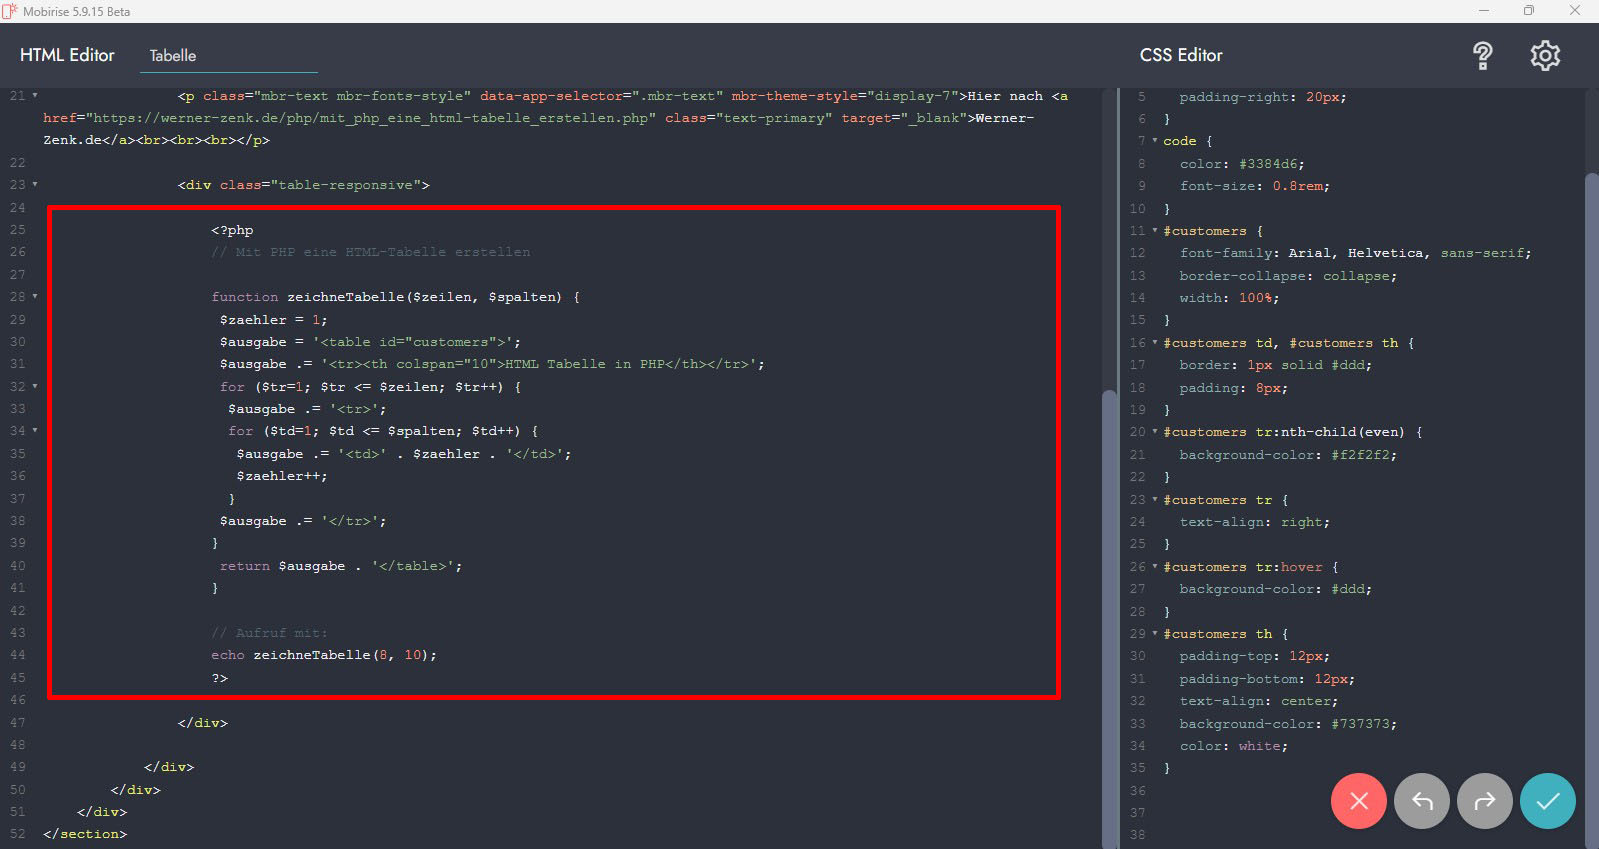Image resolution: width=1599 pixels, height=849 pixels.
Task: Click the Mit PHP eine HTML-Tabelle comment
Action: click(371, 252)
